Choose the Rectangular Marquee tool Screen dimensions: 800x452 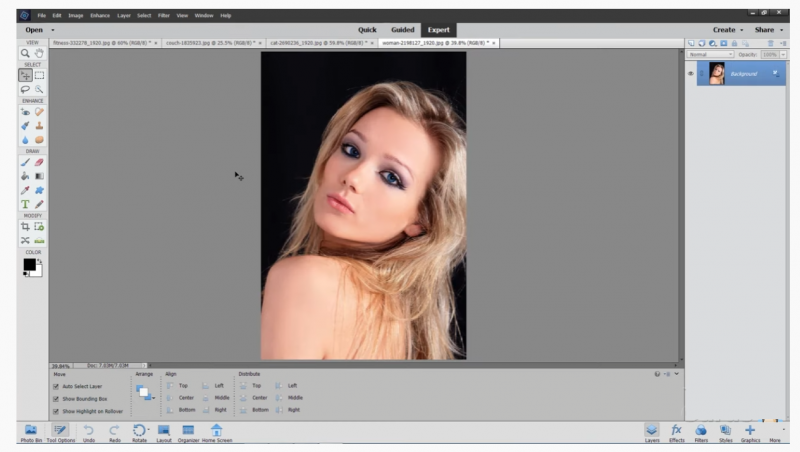(x=39, y=75)
